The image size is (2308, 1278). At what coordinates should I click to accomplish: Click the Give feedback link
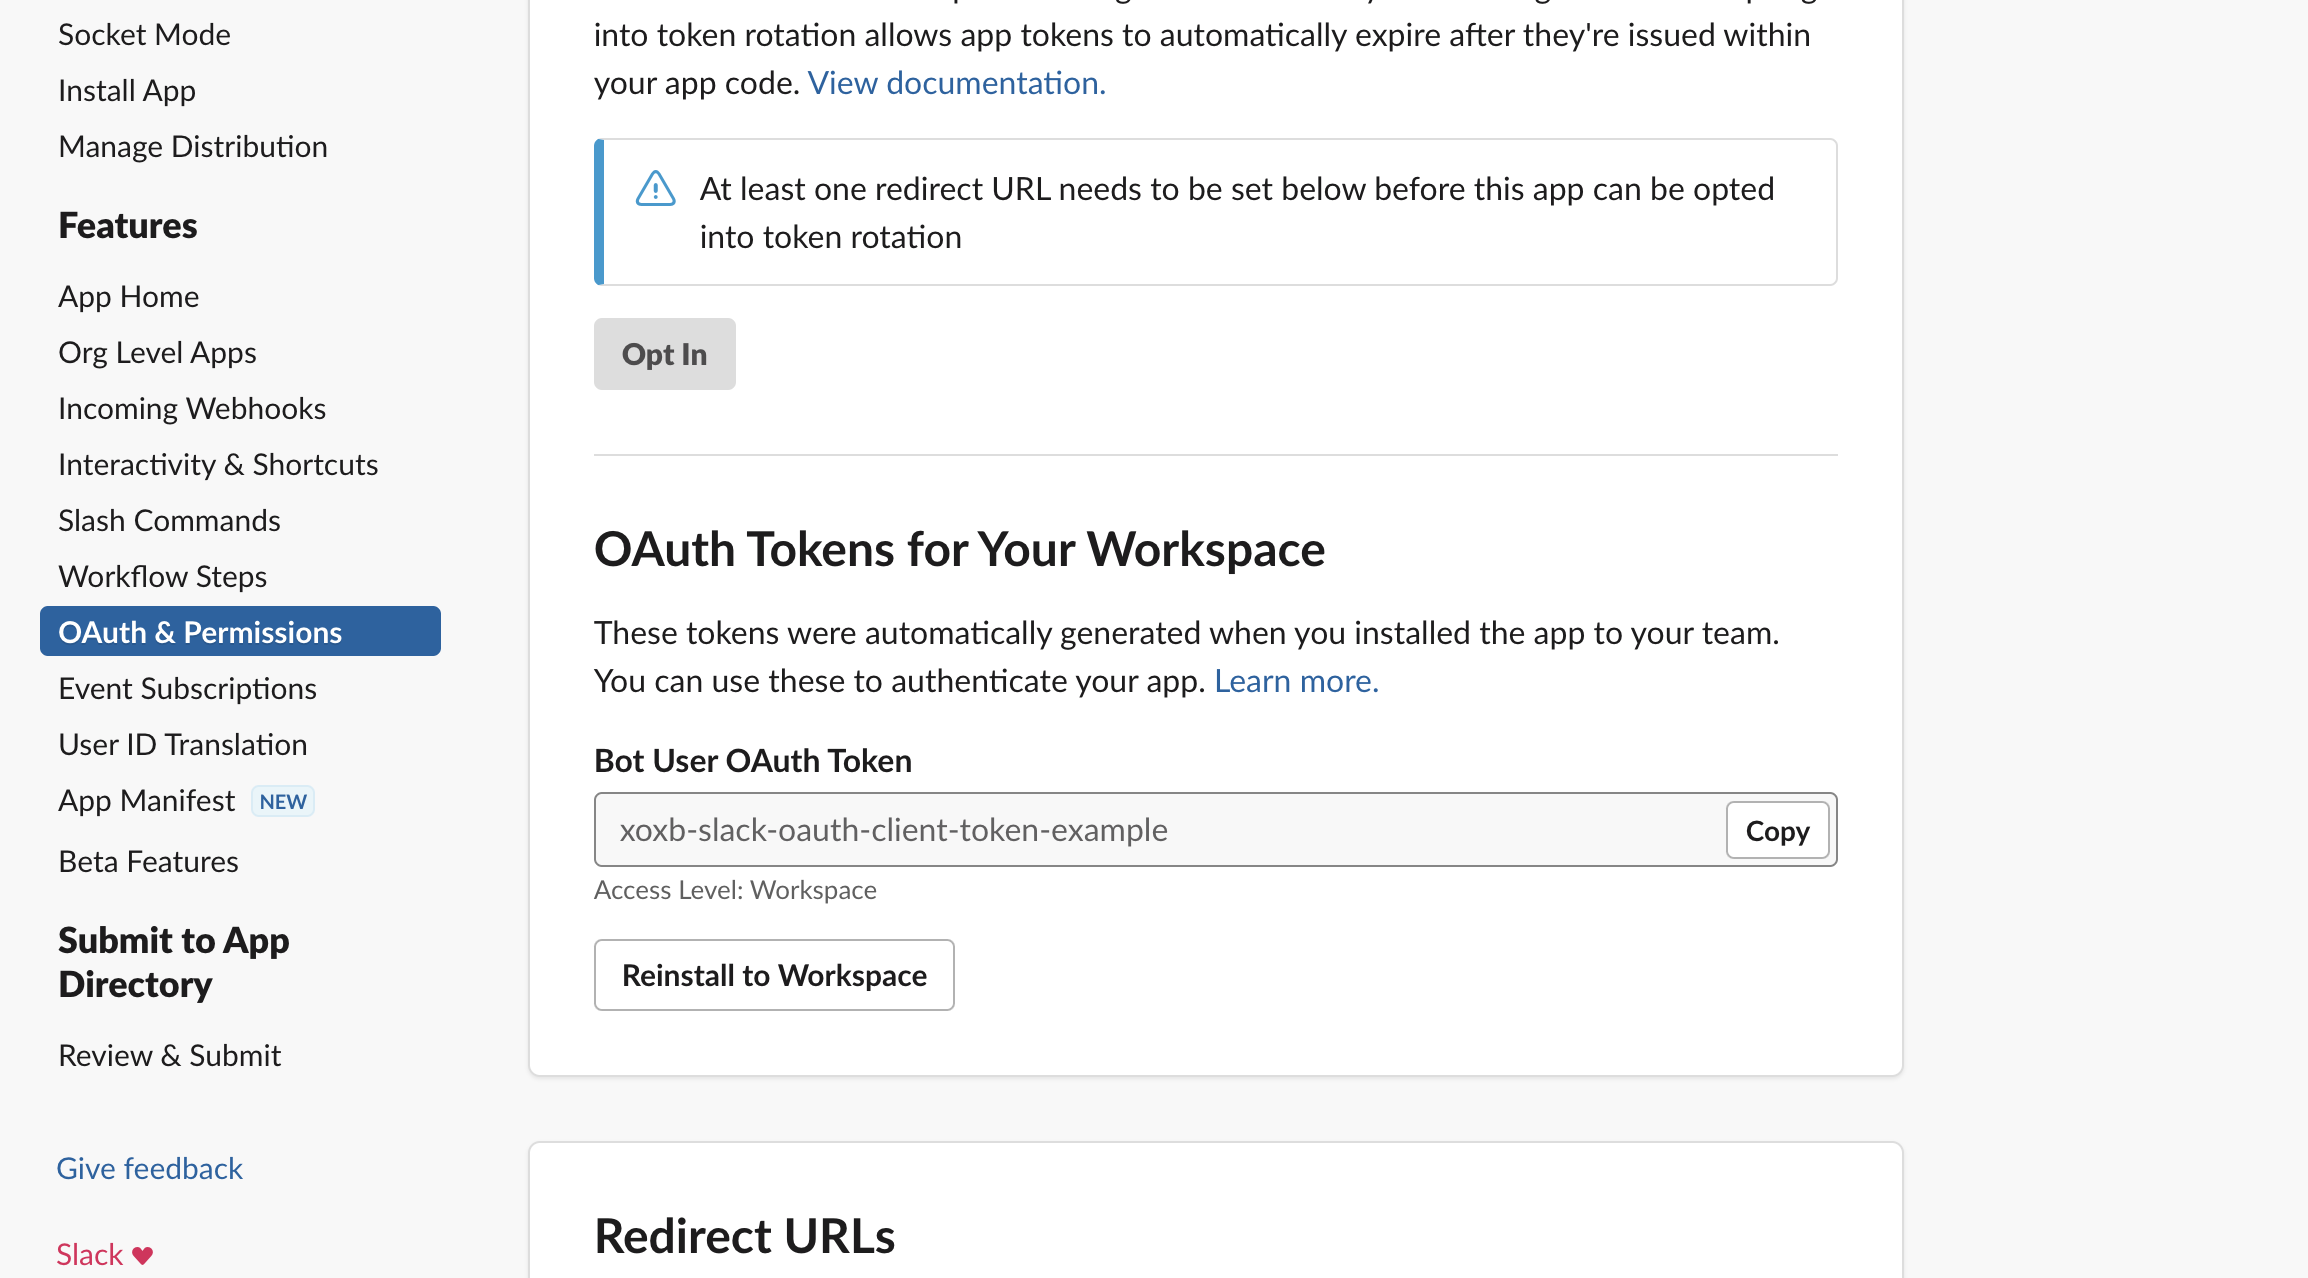(x=150, y=1168)
